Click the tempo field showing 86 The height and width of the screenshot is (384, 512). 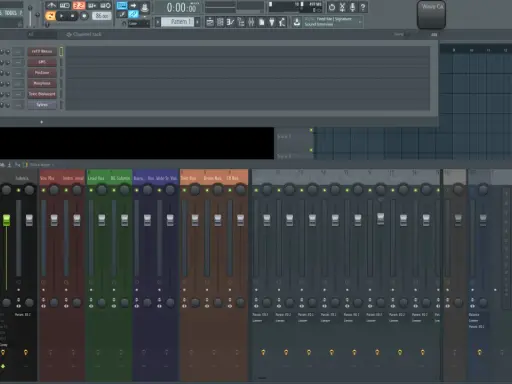(x=102, y=16)
